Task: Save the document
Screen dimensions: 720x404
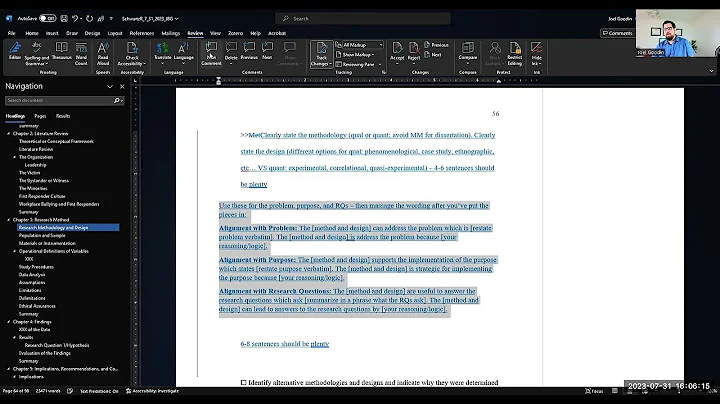Action: (x=64, y=19)
